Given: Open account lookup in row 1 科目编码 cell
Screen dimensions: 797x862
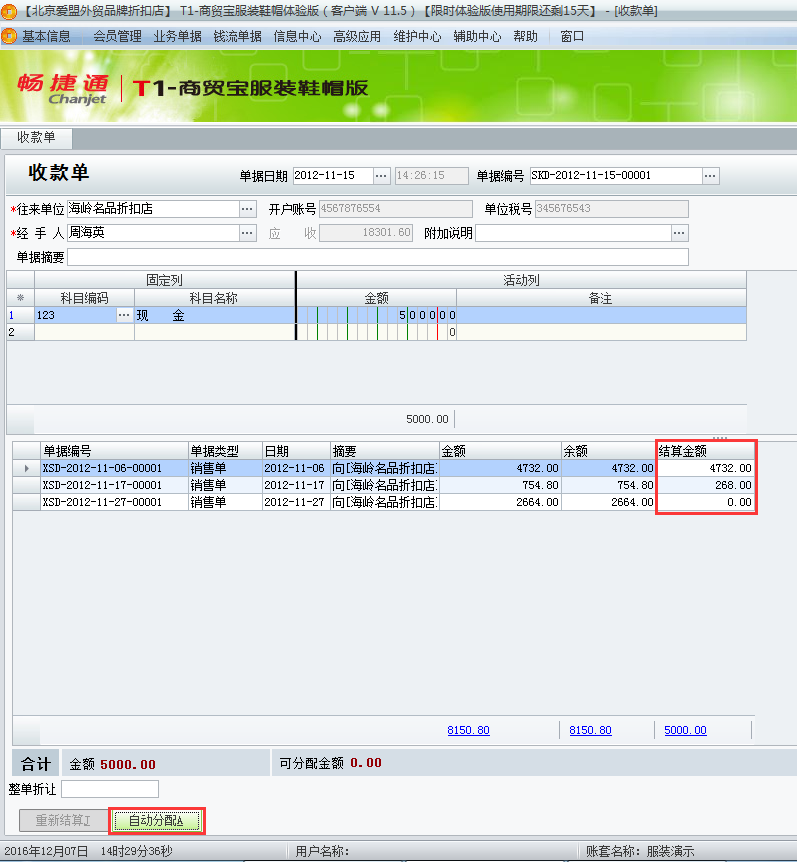Looking at the screenshot, I should coord(124,315).
